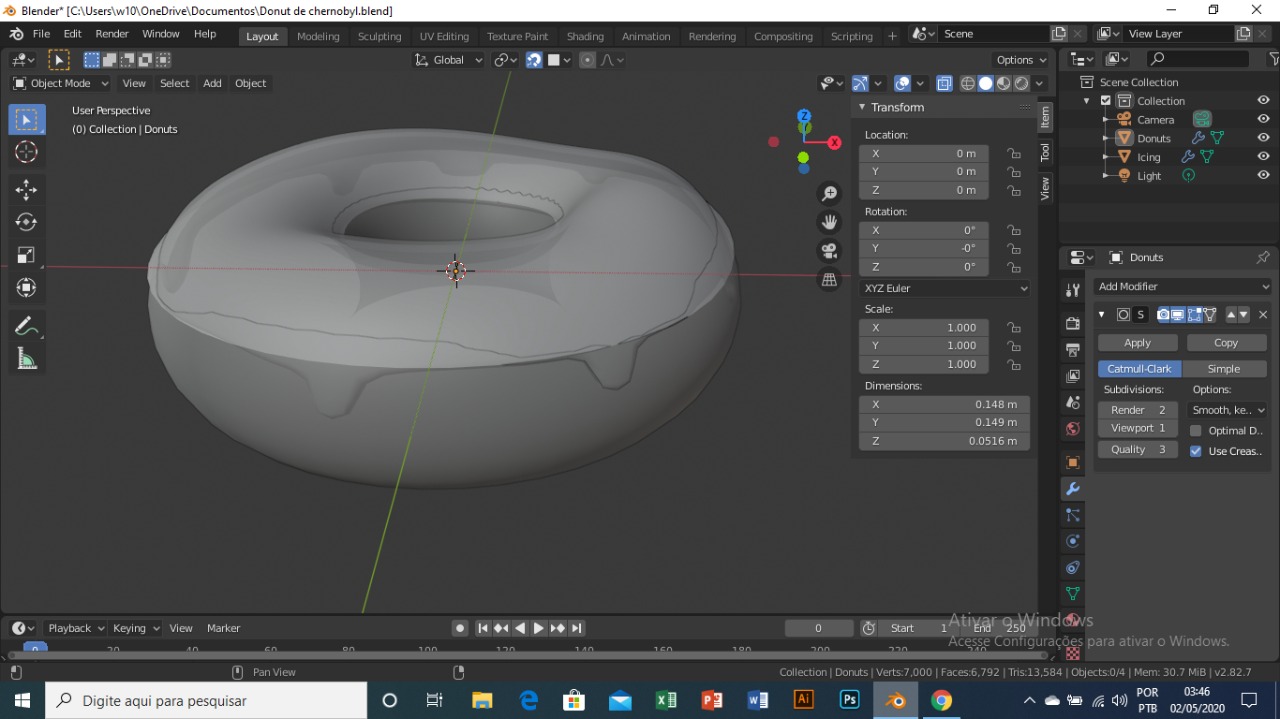1280x719 pixels.
Task: Click the Location X value field
Action: [x=924, y=153]
